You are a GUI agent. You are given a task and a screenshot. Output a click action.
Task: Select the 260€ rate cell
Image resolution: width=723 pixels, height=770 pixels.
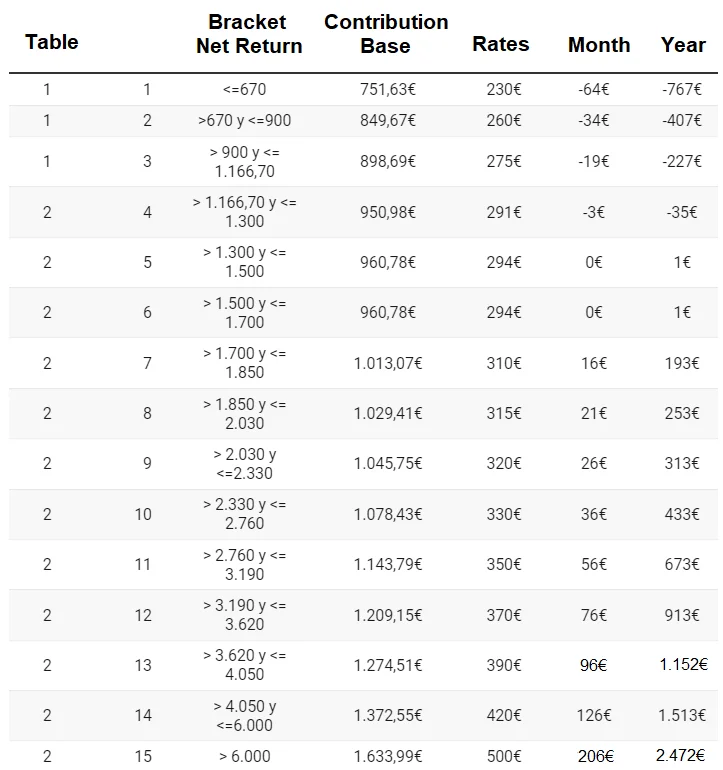tap(503, 120)
